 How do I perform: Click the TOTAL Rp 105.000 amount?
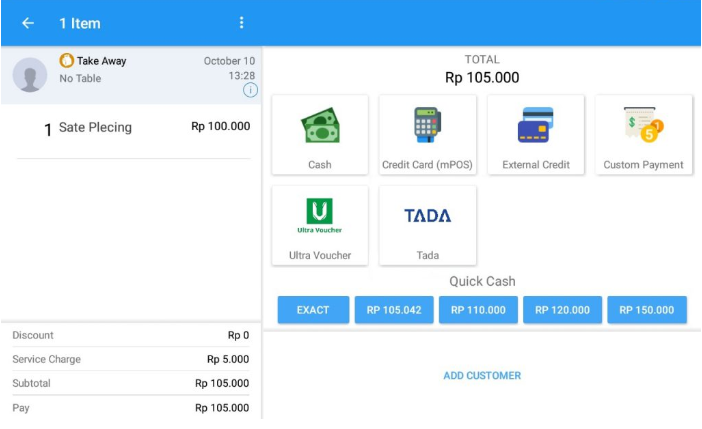click(482, 77)
